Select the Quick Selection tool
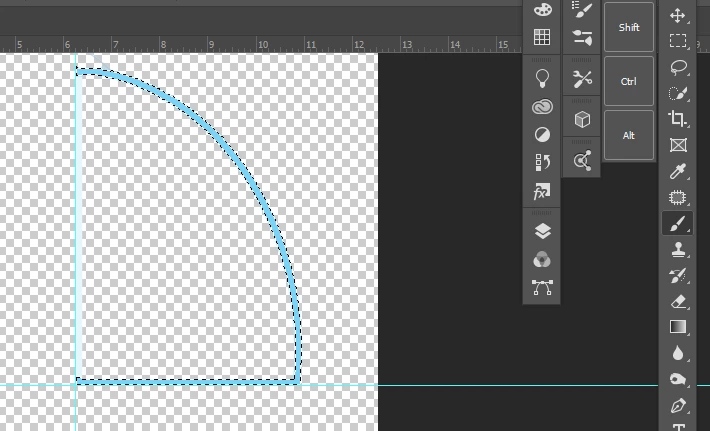The image size is (710, 431). (677, 93)
